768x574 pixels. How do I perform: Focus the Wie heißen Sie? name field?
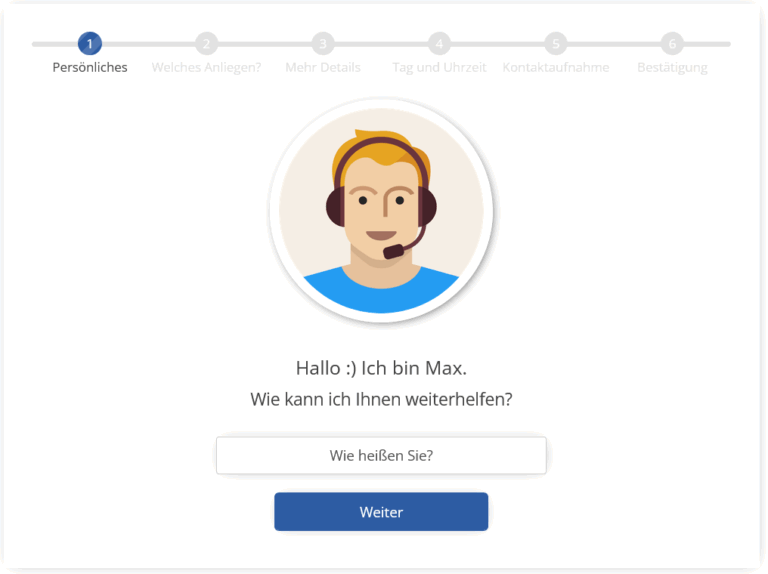(381, 455)
